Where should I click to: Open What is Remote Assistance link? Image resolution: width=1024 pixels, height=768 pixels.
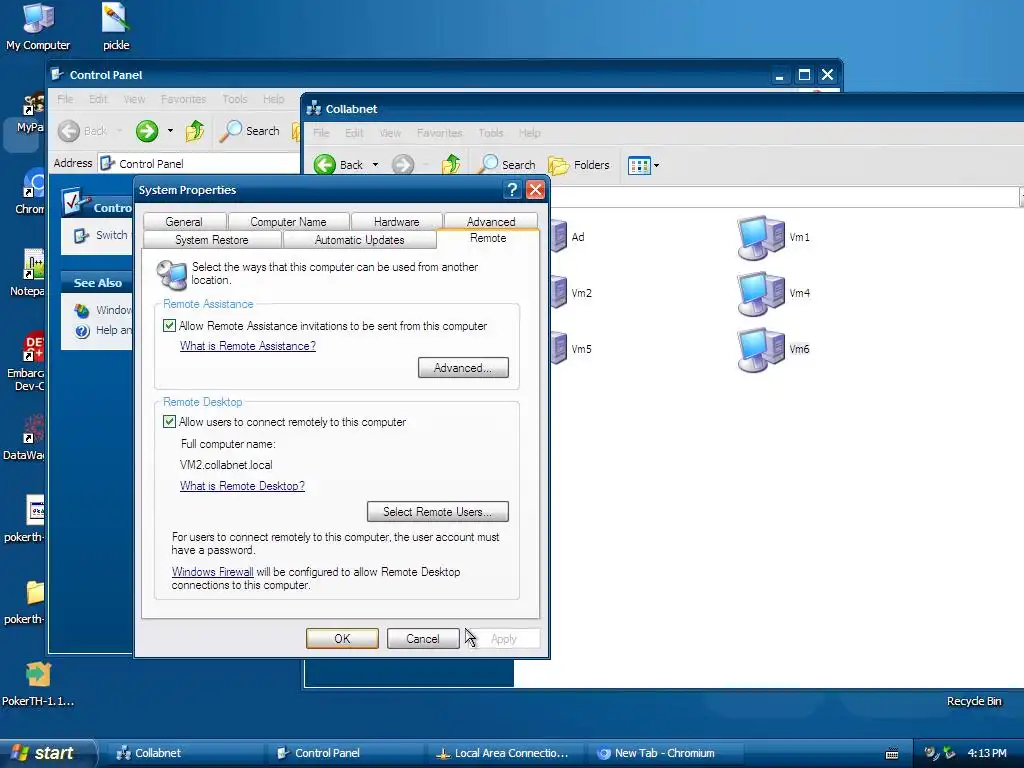tap(248, 346)
